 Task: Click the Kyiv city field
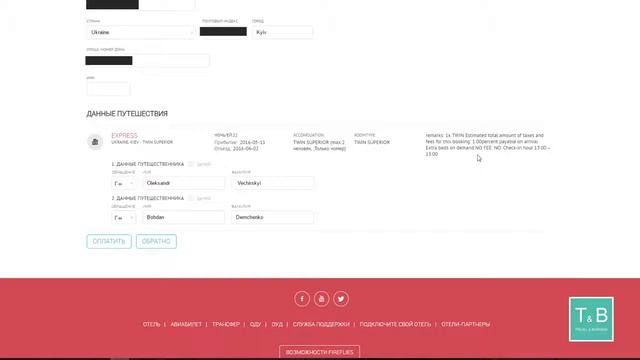click(x=283, y=32)
